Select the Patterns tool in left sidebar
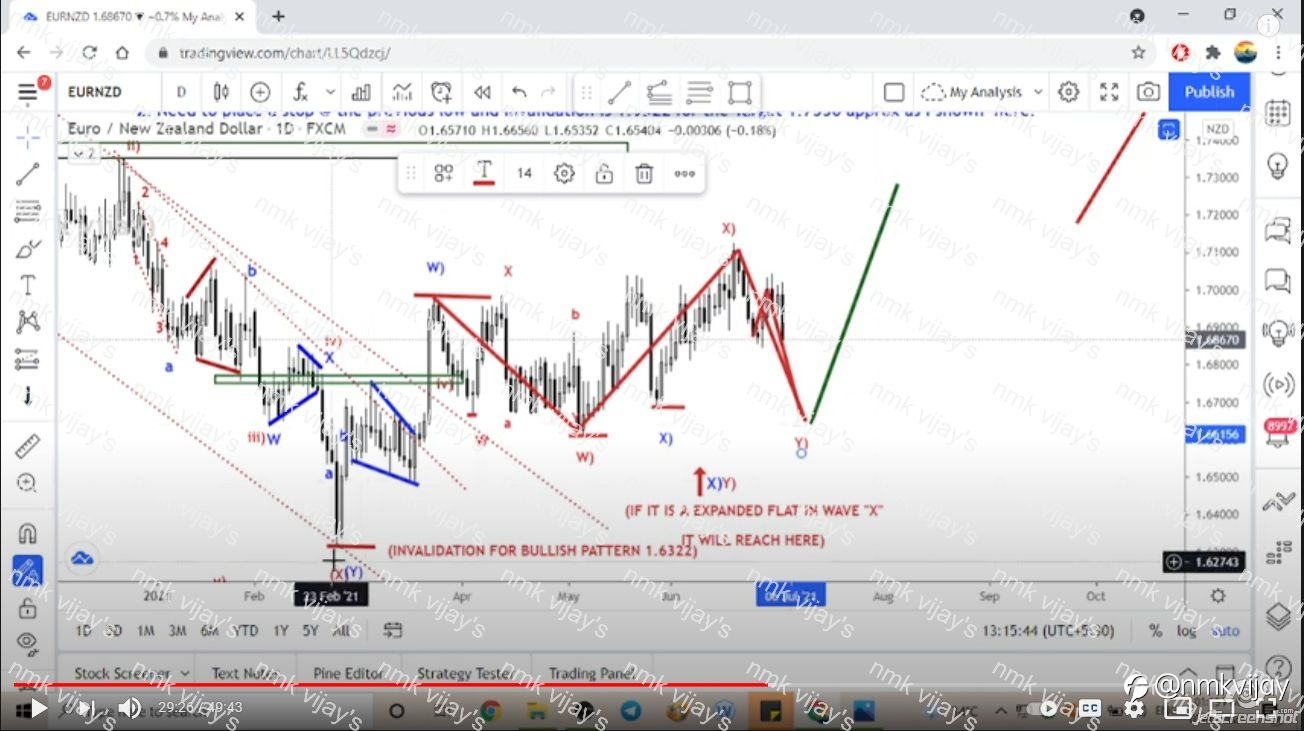The width and height of the screenshot is (1304, 731). (x=27, y=322)
